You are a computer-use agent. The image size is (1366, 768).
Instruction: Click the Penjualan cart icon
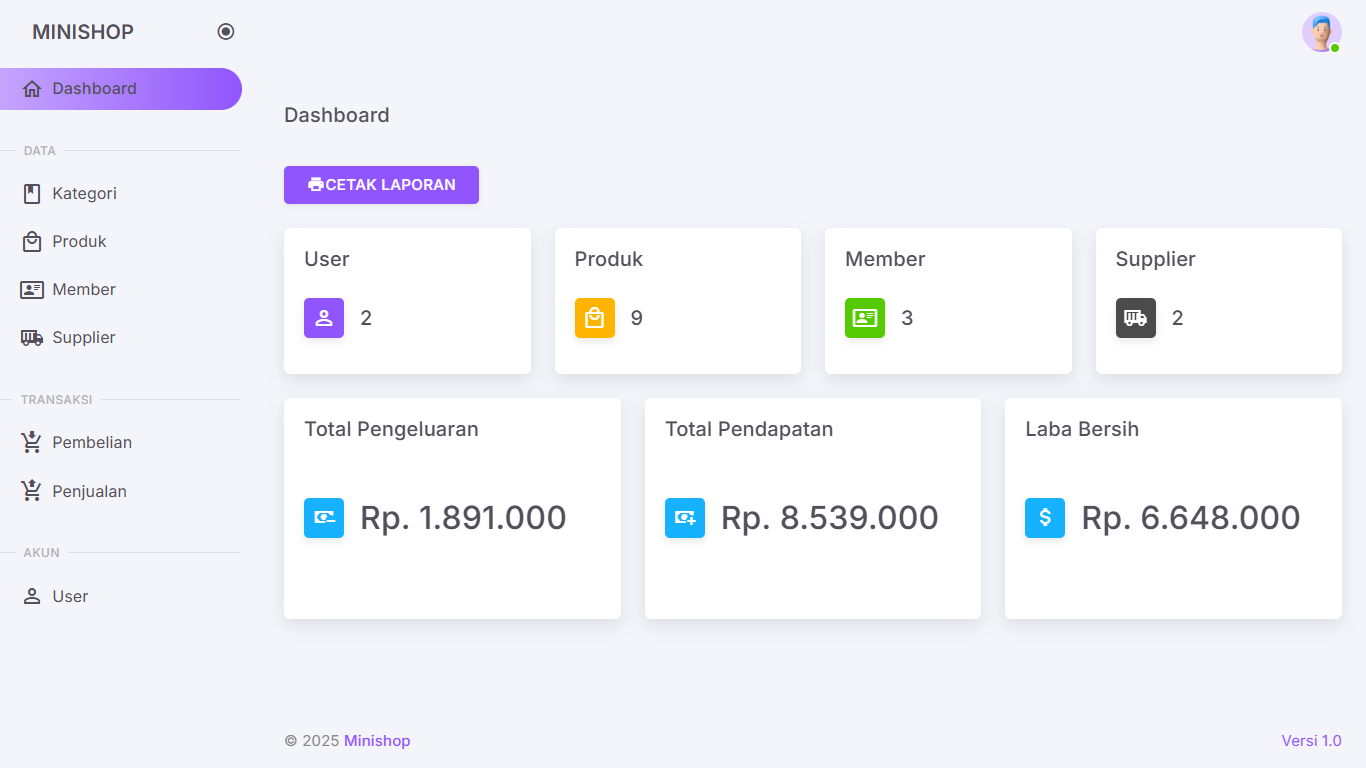click(32, 491)
